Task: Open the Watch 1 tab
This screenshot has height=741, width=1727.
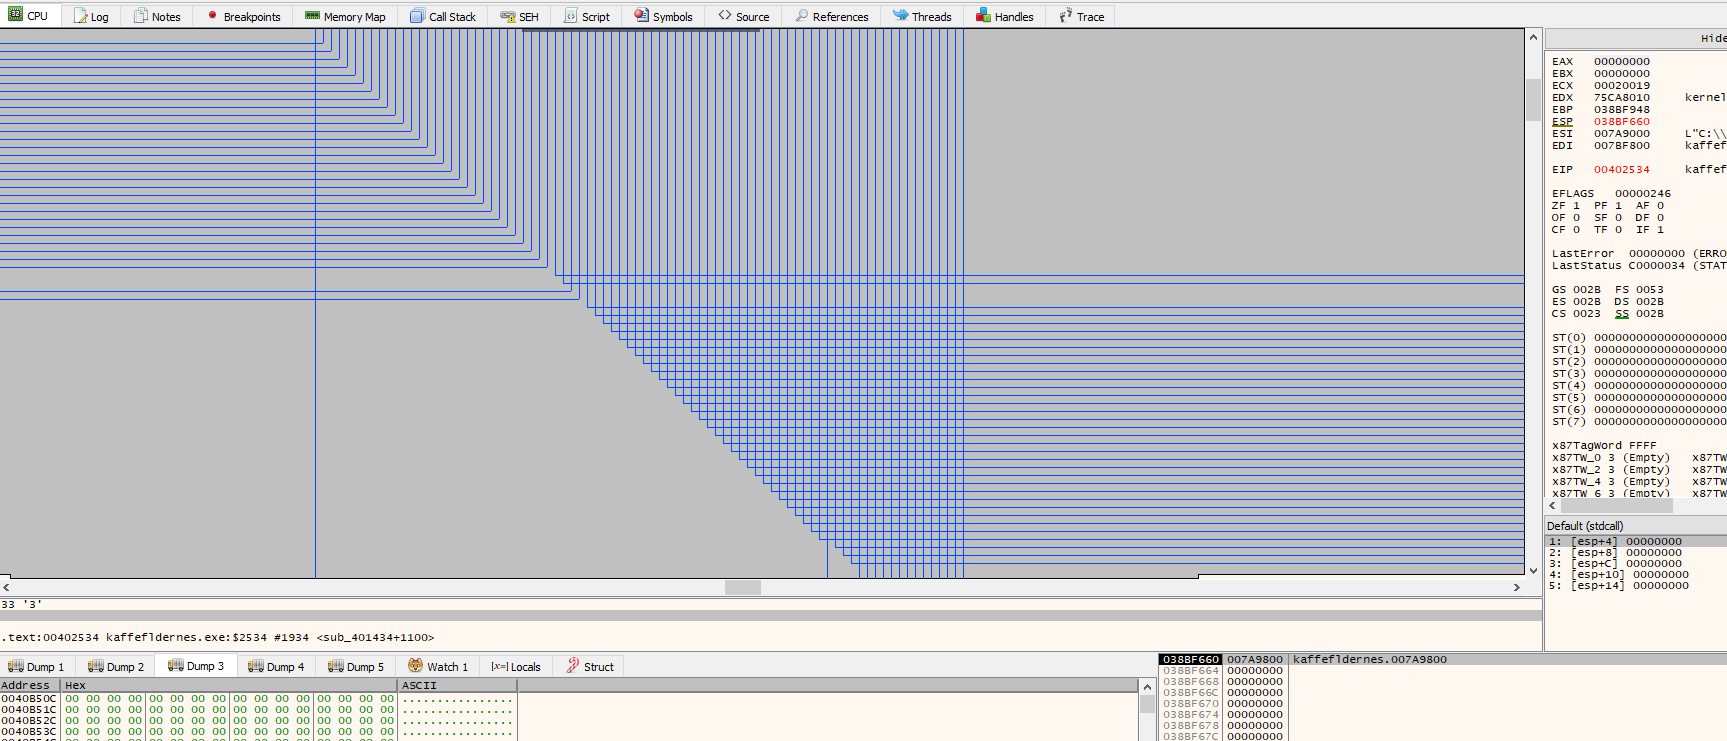Action: (x=438, y=667)
